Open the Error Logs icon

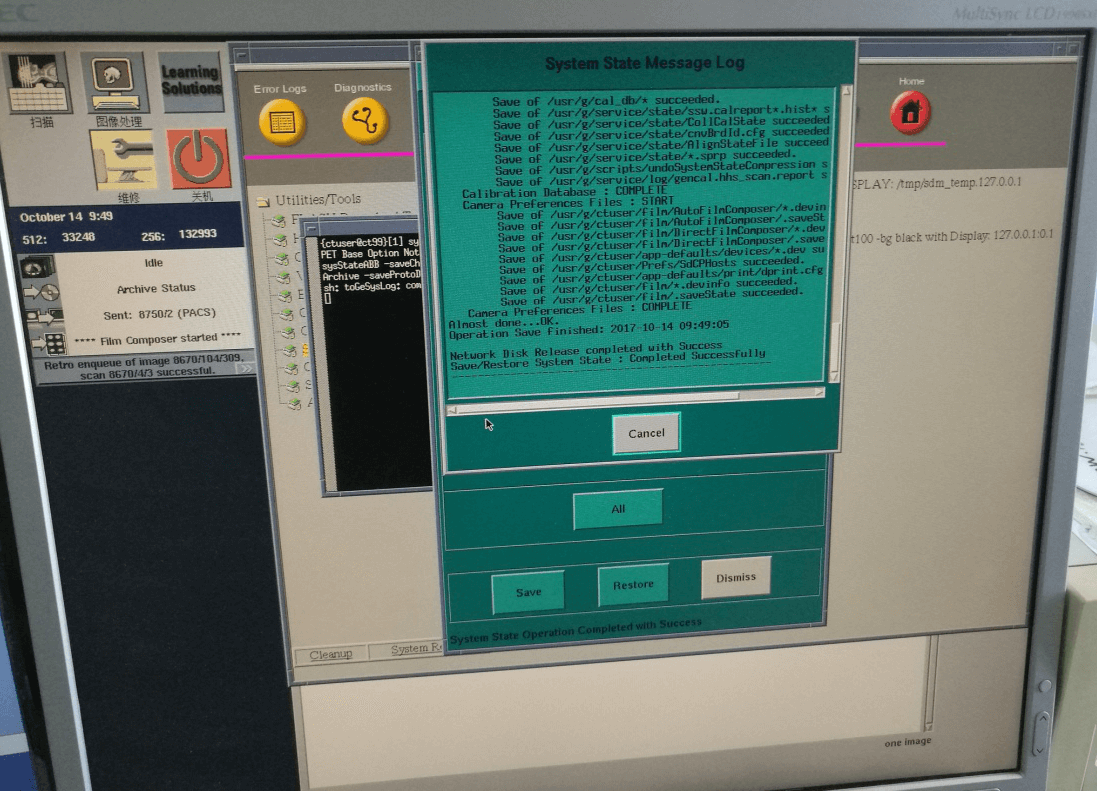[x=282, y=122]
